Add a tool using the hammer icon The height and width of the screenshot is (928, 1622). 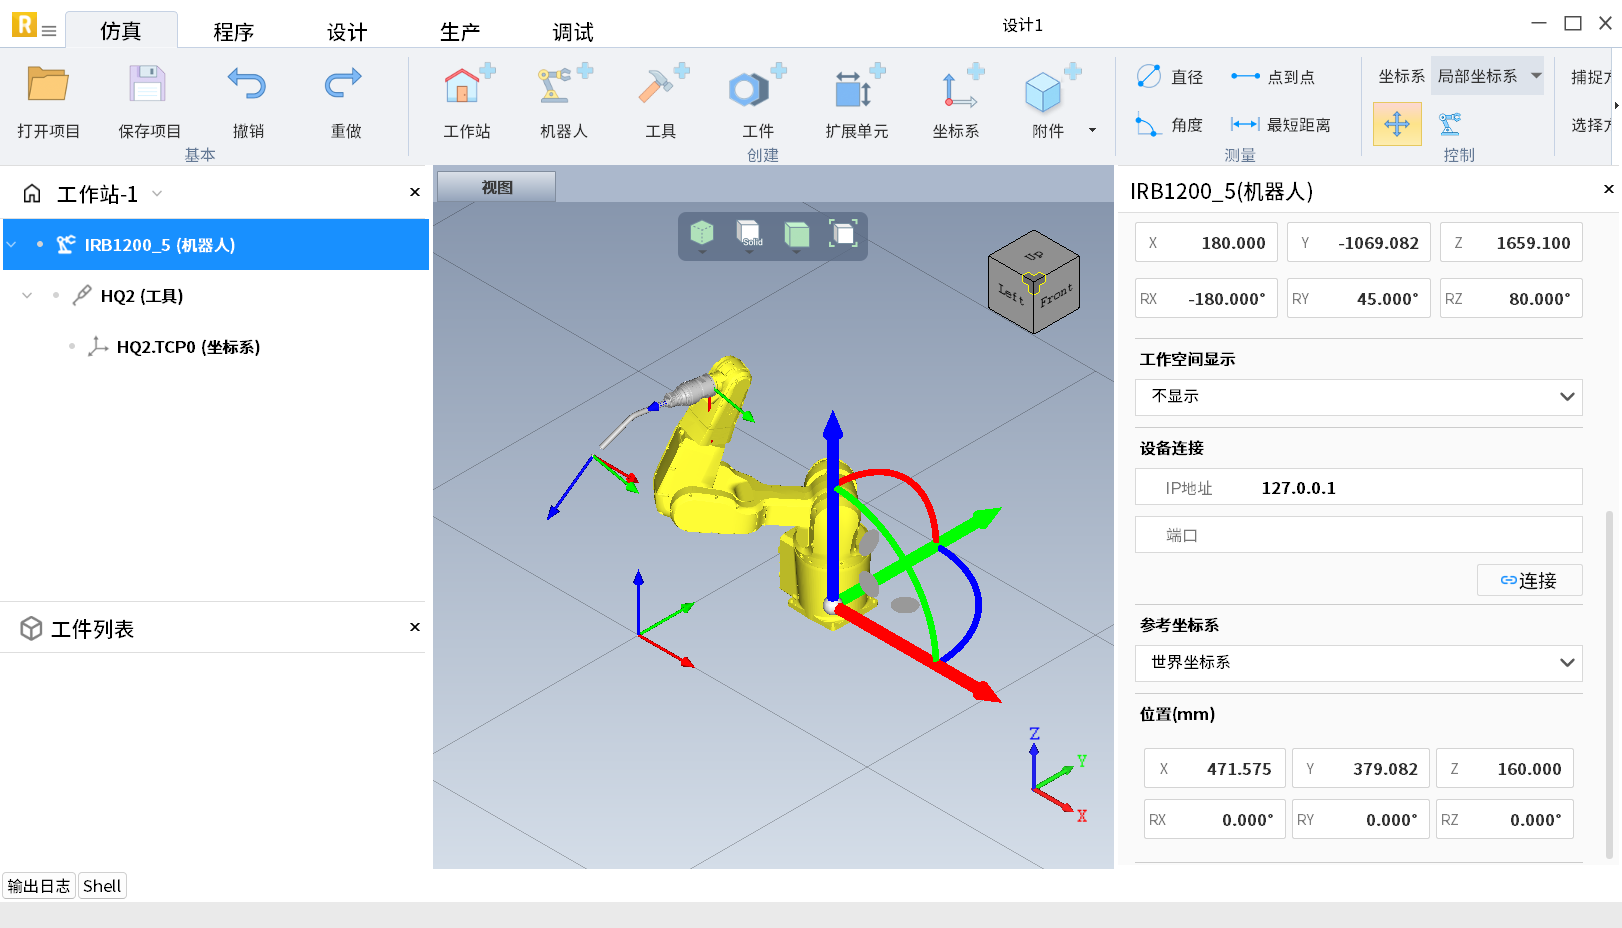click(x=661, y=88)
